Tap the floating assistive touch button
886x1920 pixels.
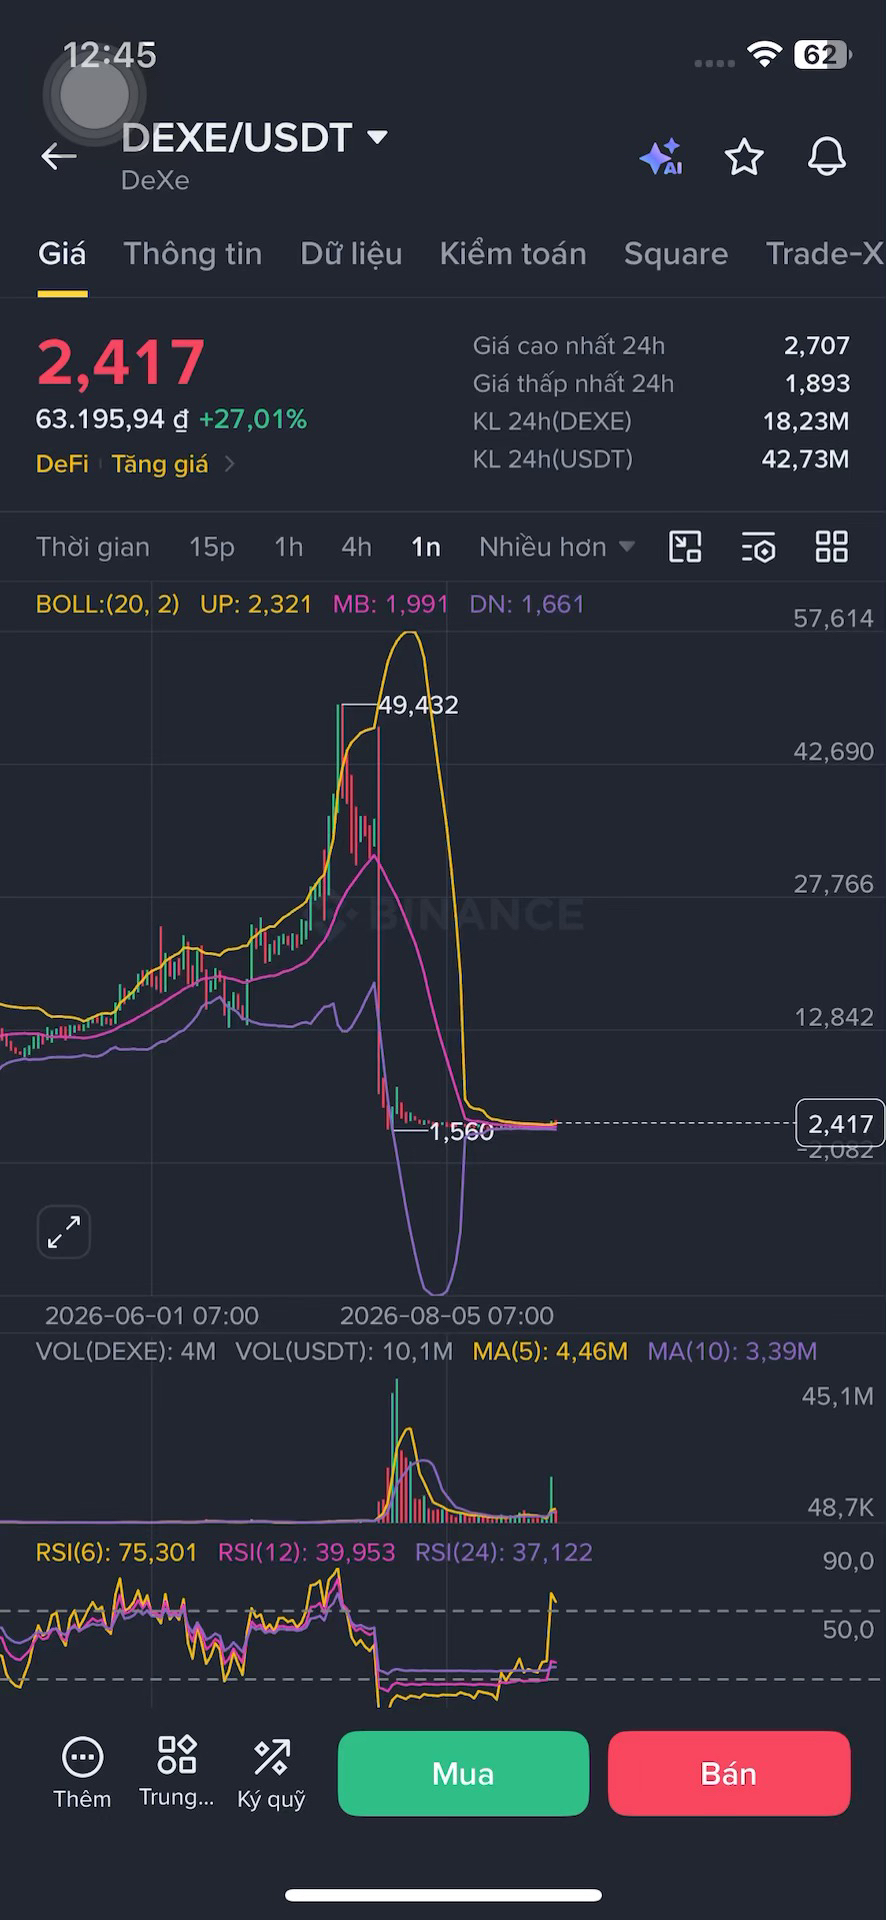point(95,94)
